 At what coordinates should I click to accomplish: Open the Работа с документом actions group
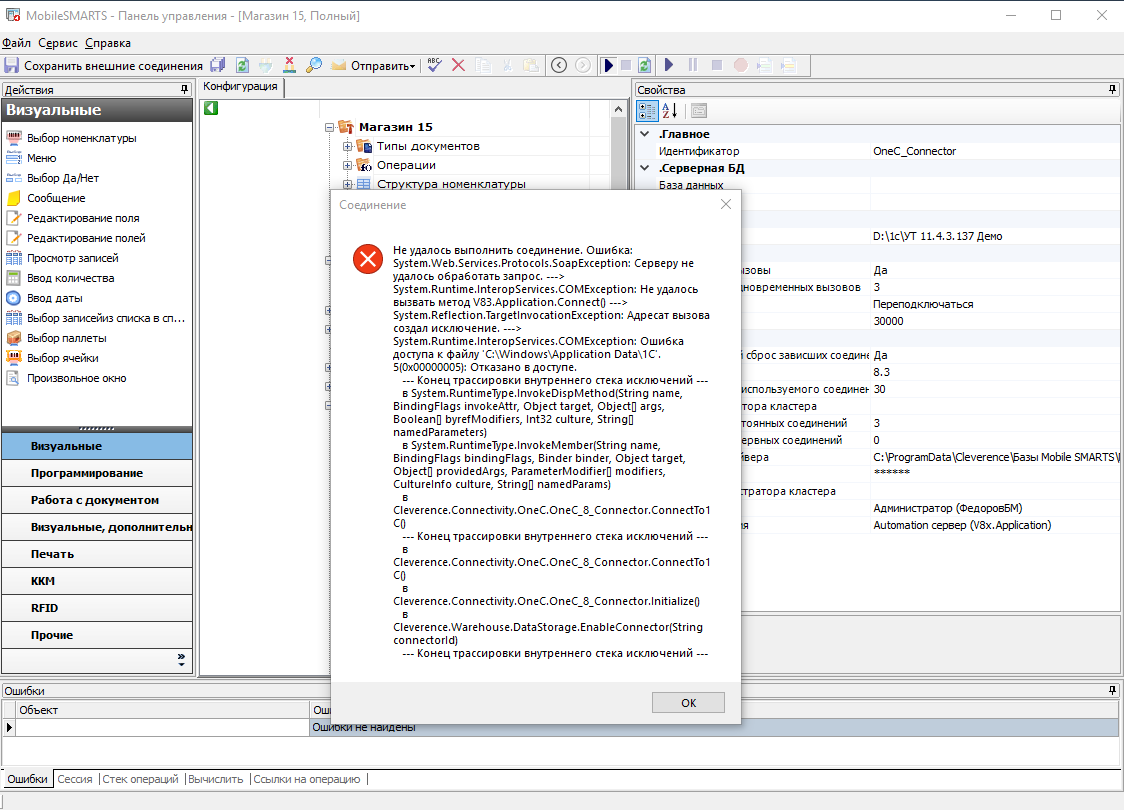tap(97, 500)
